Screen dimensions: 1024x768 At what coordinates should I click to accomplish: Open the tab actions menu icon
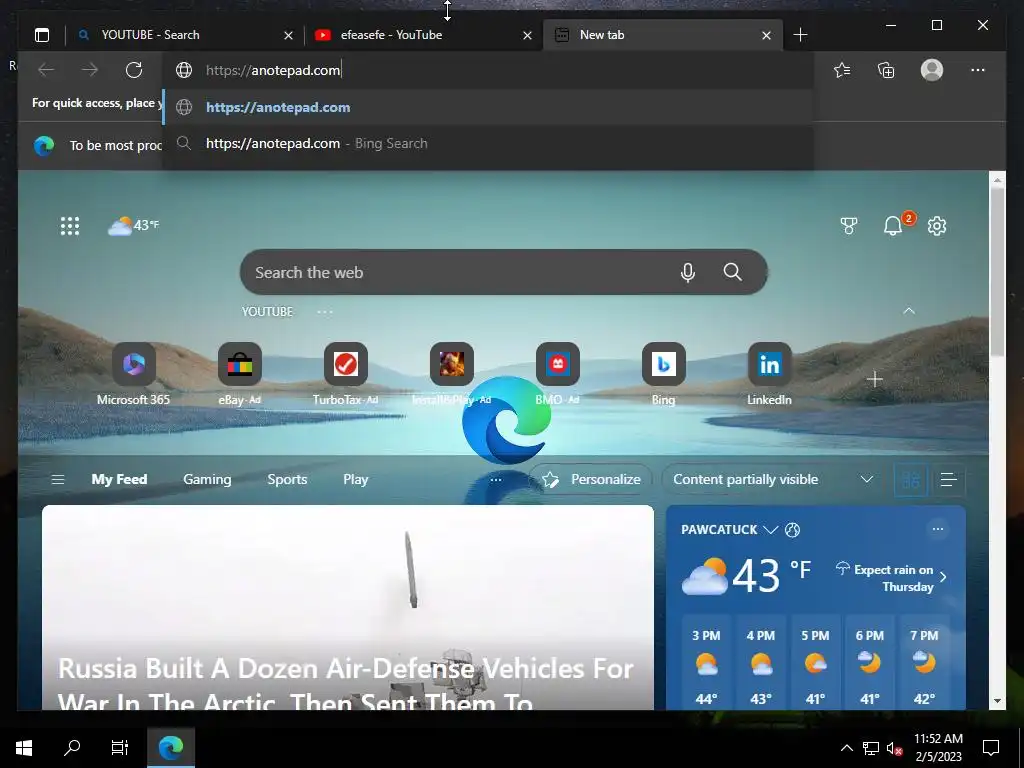[x=42, y=35]
